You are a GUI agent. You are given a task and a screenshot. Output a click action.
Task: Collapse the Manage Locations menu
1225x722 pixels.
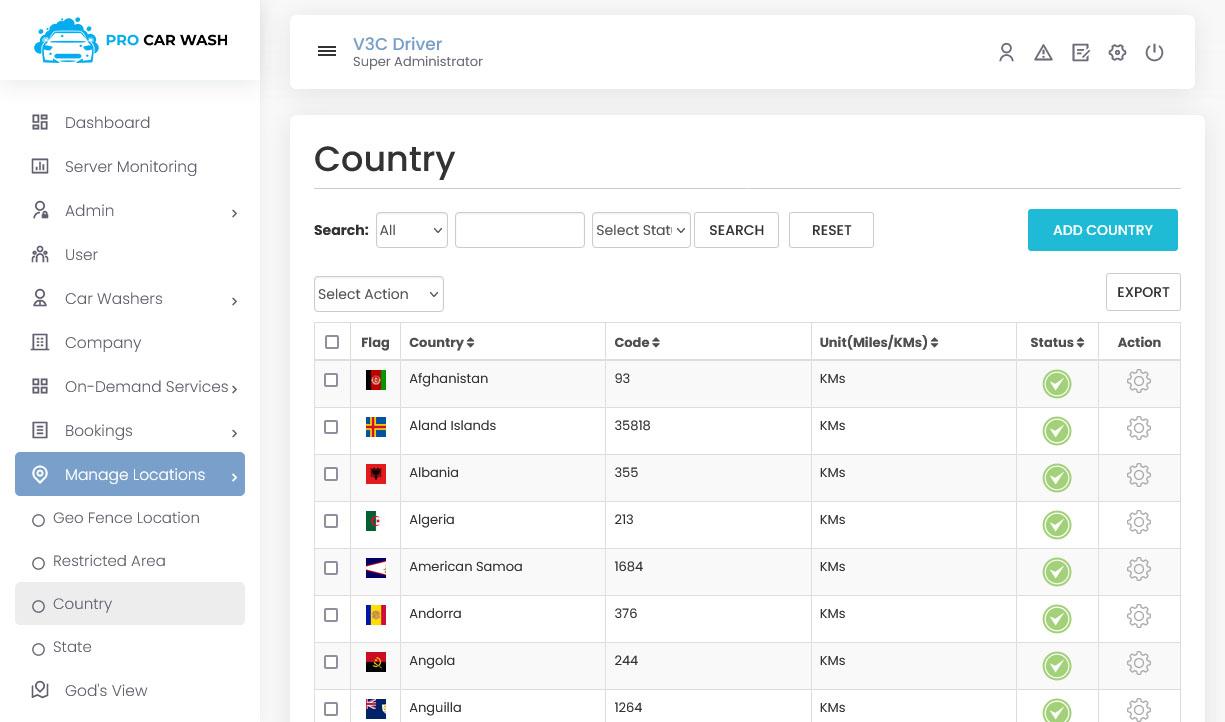pyautogui.click(x=130, y=474)
